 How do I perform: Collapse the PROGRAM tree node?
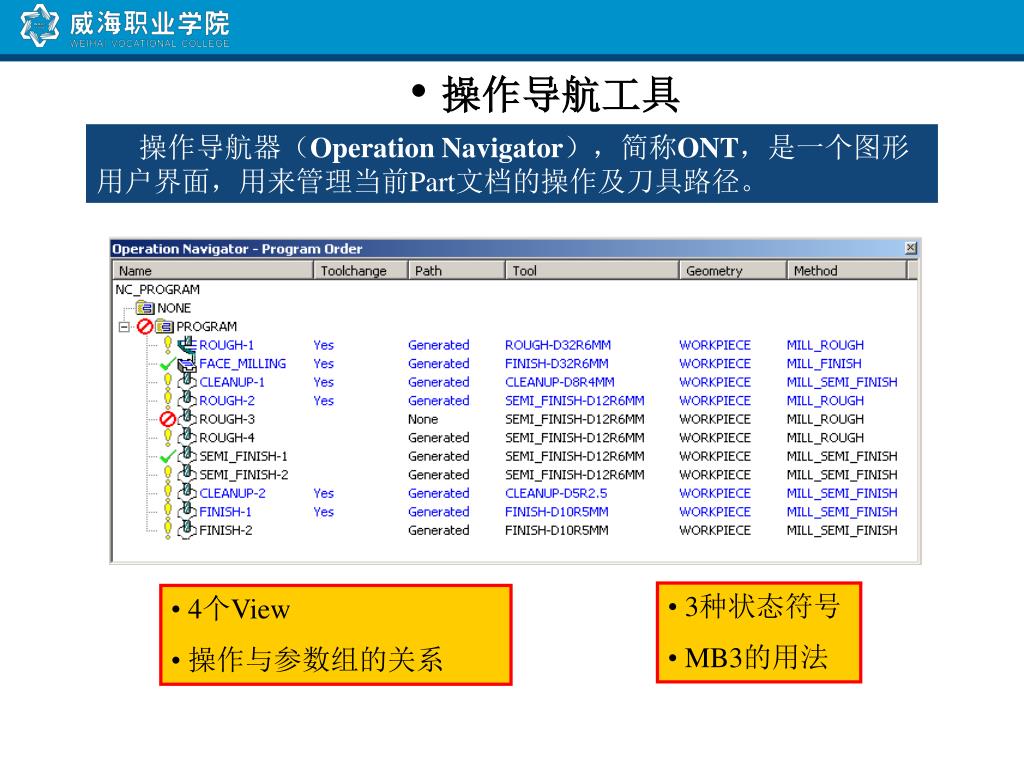coord(124,327)
